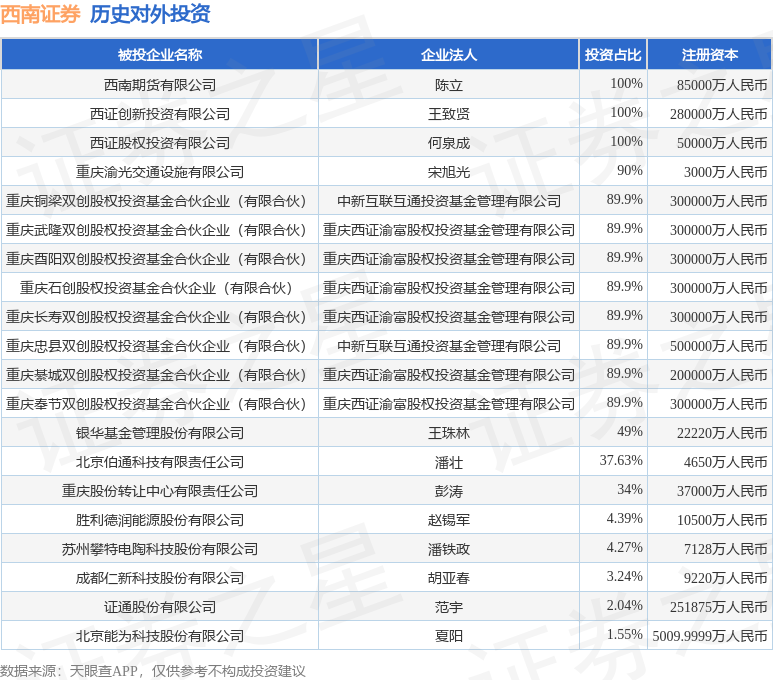Click the 1.55% investment ratio value
The height and width of the screenshot is (680, 773).
point(625,634)
